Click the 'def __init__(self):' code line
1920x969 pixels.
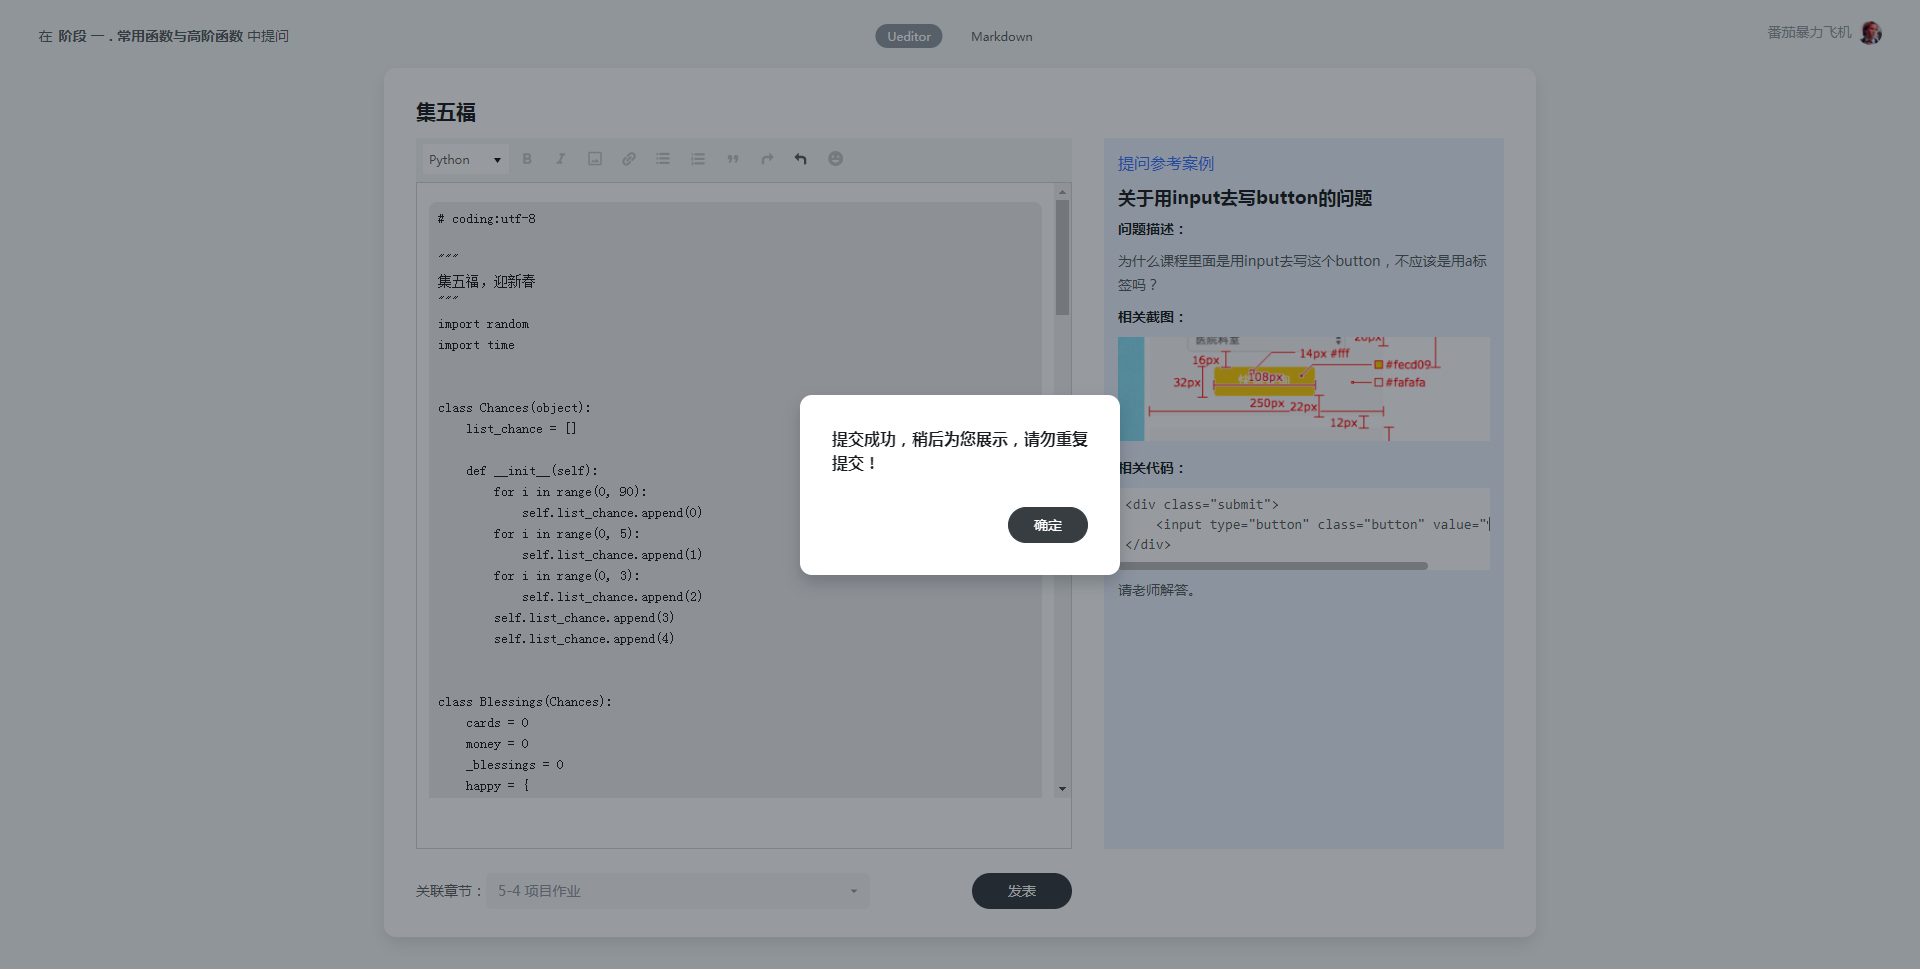(532, 471)
